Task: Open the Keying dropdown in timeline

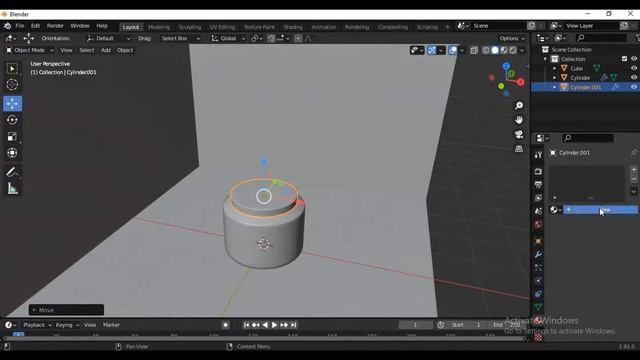Action: click(x=67, y=325)
